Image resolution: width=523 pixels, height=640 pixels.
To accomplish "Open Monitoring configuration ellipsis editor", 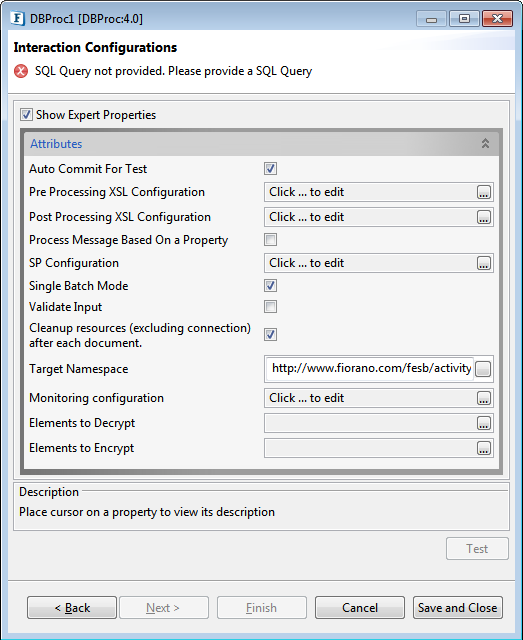I will 483,398.
